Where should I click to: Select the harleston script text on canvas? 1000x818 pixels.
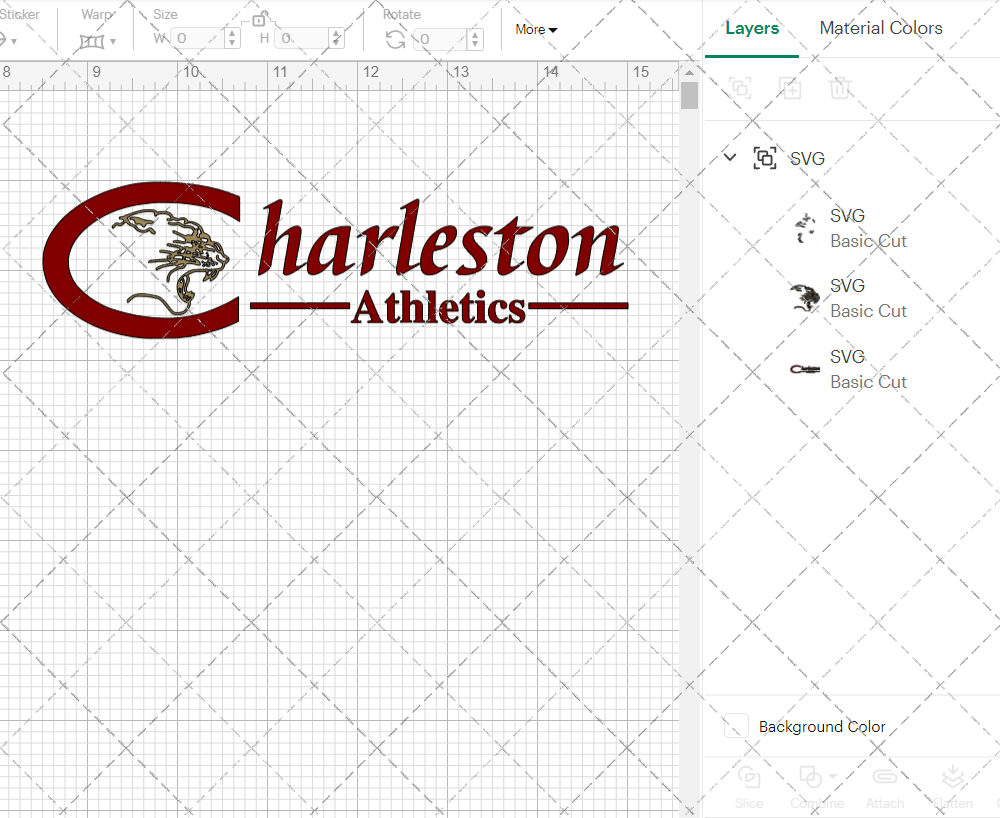[x=440, y=238]
